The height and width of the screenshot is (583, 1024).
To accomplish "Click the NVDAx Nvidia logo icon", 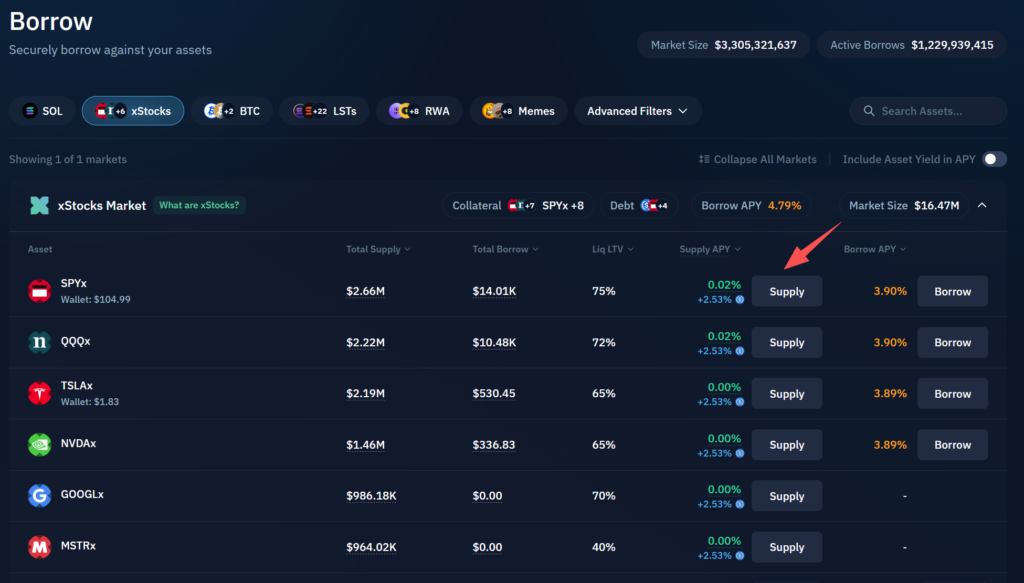I will coord(39,444).
